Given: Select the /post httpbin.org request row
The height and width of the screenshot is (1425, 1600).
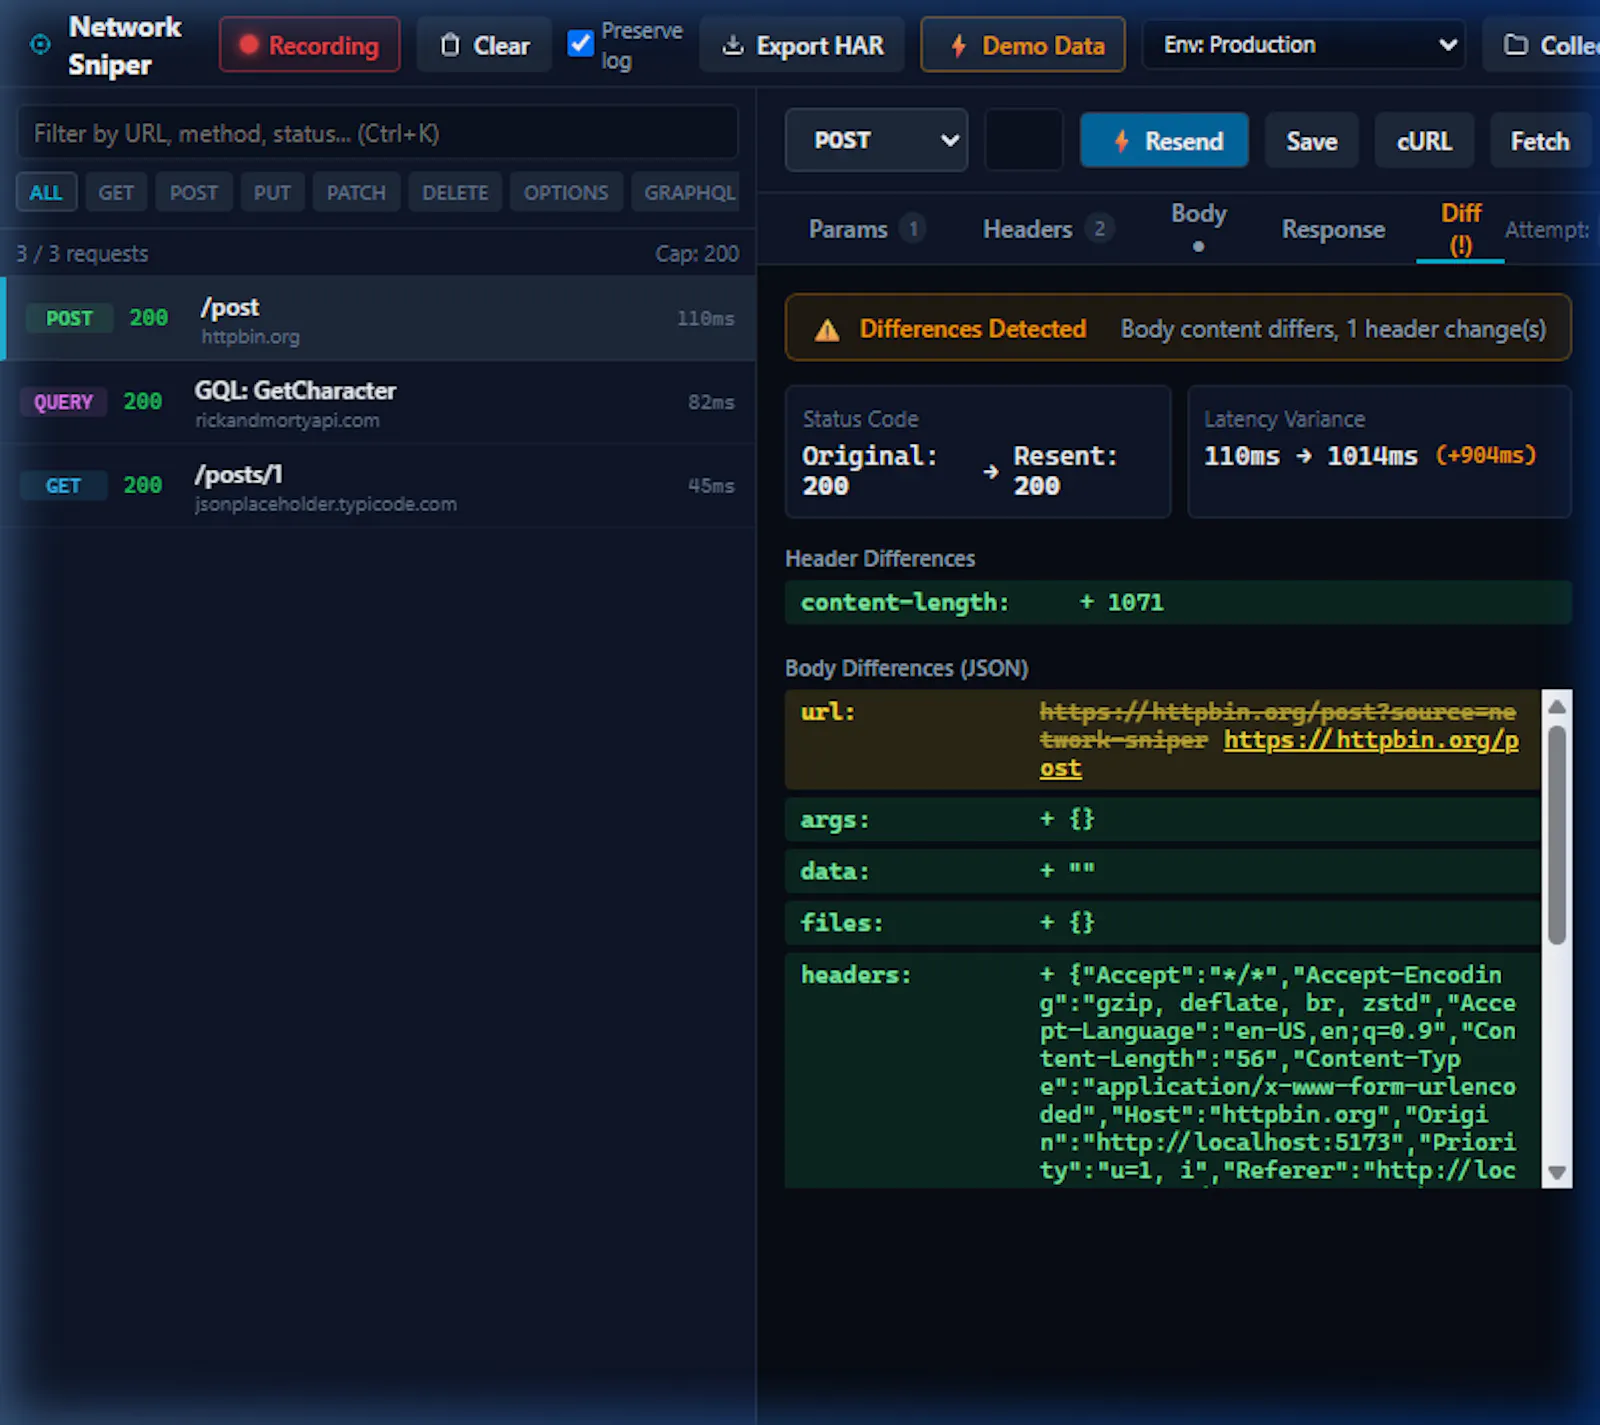Looking at the screenshot, I should 380,319.
